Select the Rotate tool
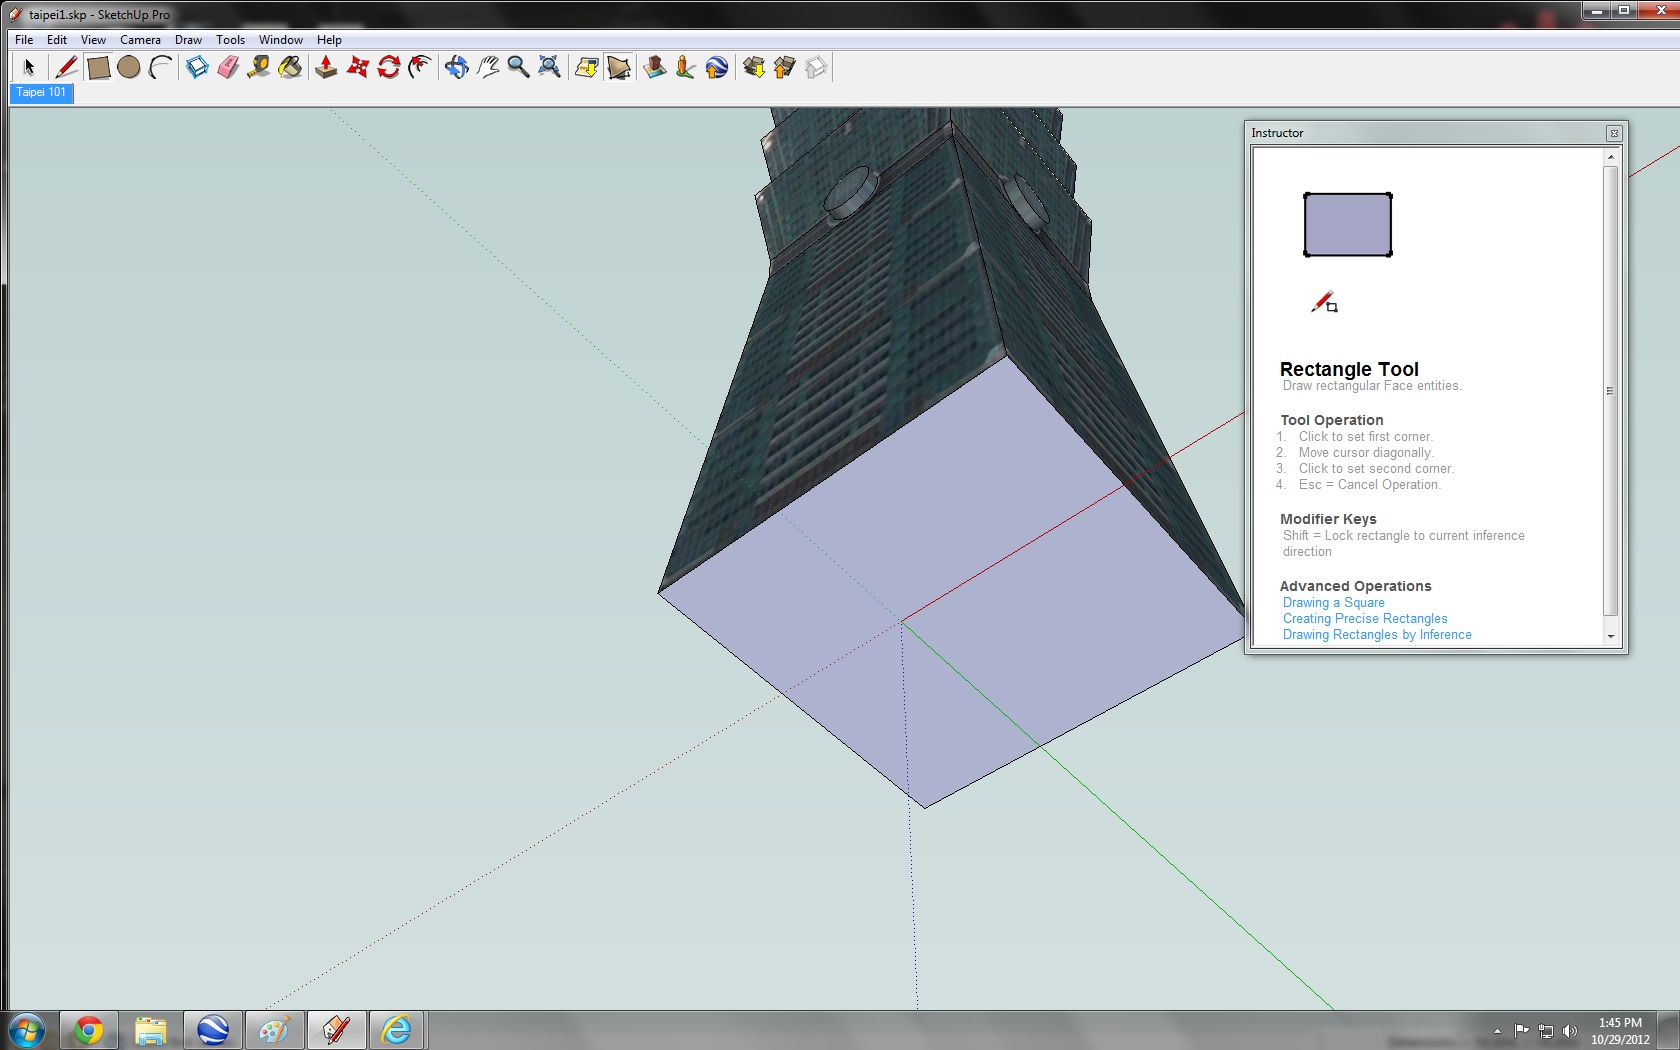The image size is (1680, 1050). (389, 67)
